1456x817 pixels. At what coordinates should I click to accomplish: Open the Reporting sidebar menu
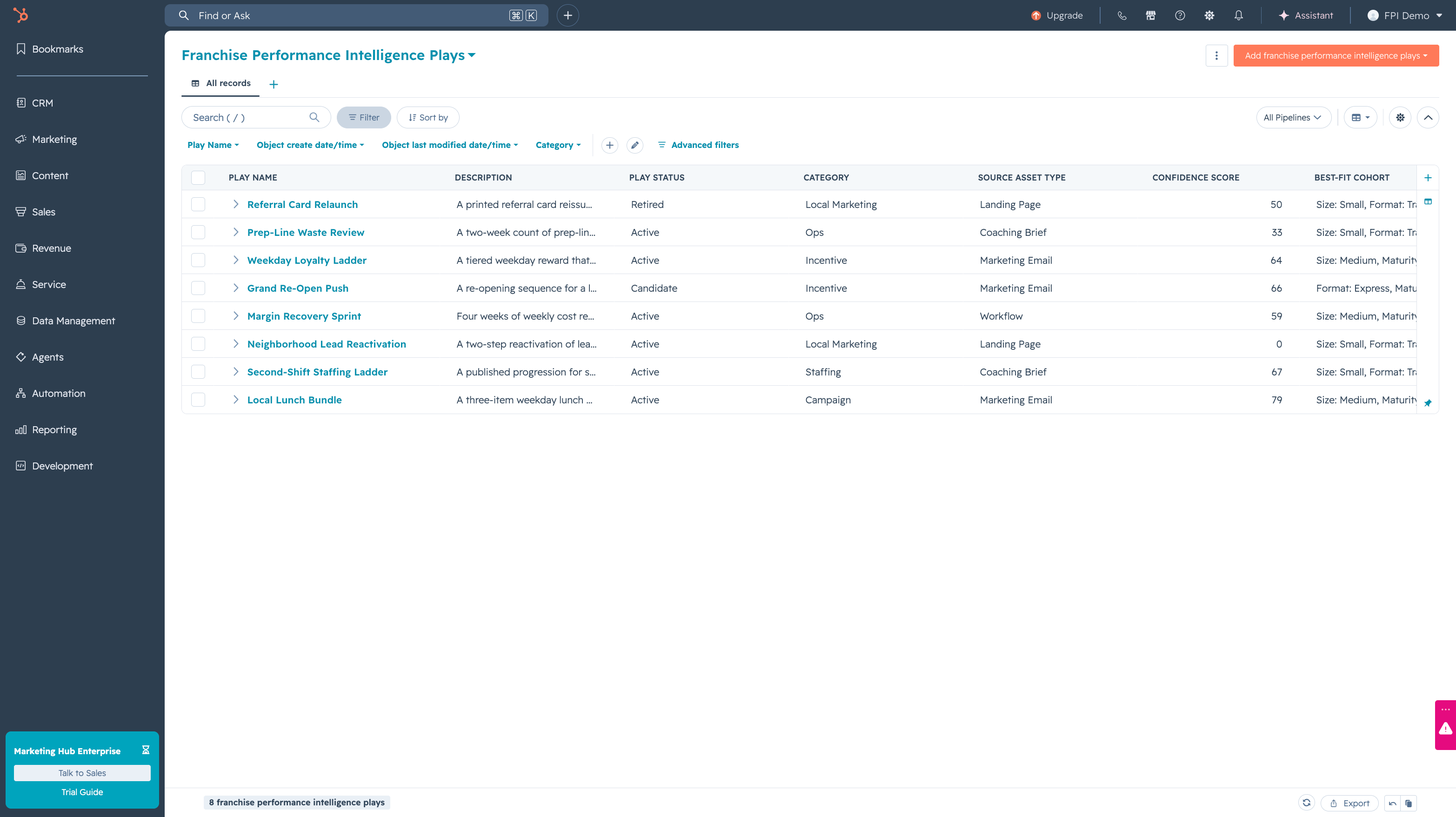pos(82,430)
